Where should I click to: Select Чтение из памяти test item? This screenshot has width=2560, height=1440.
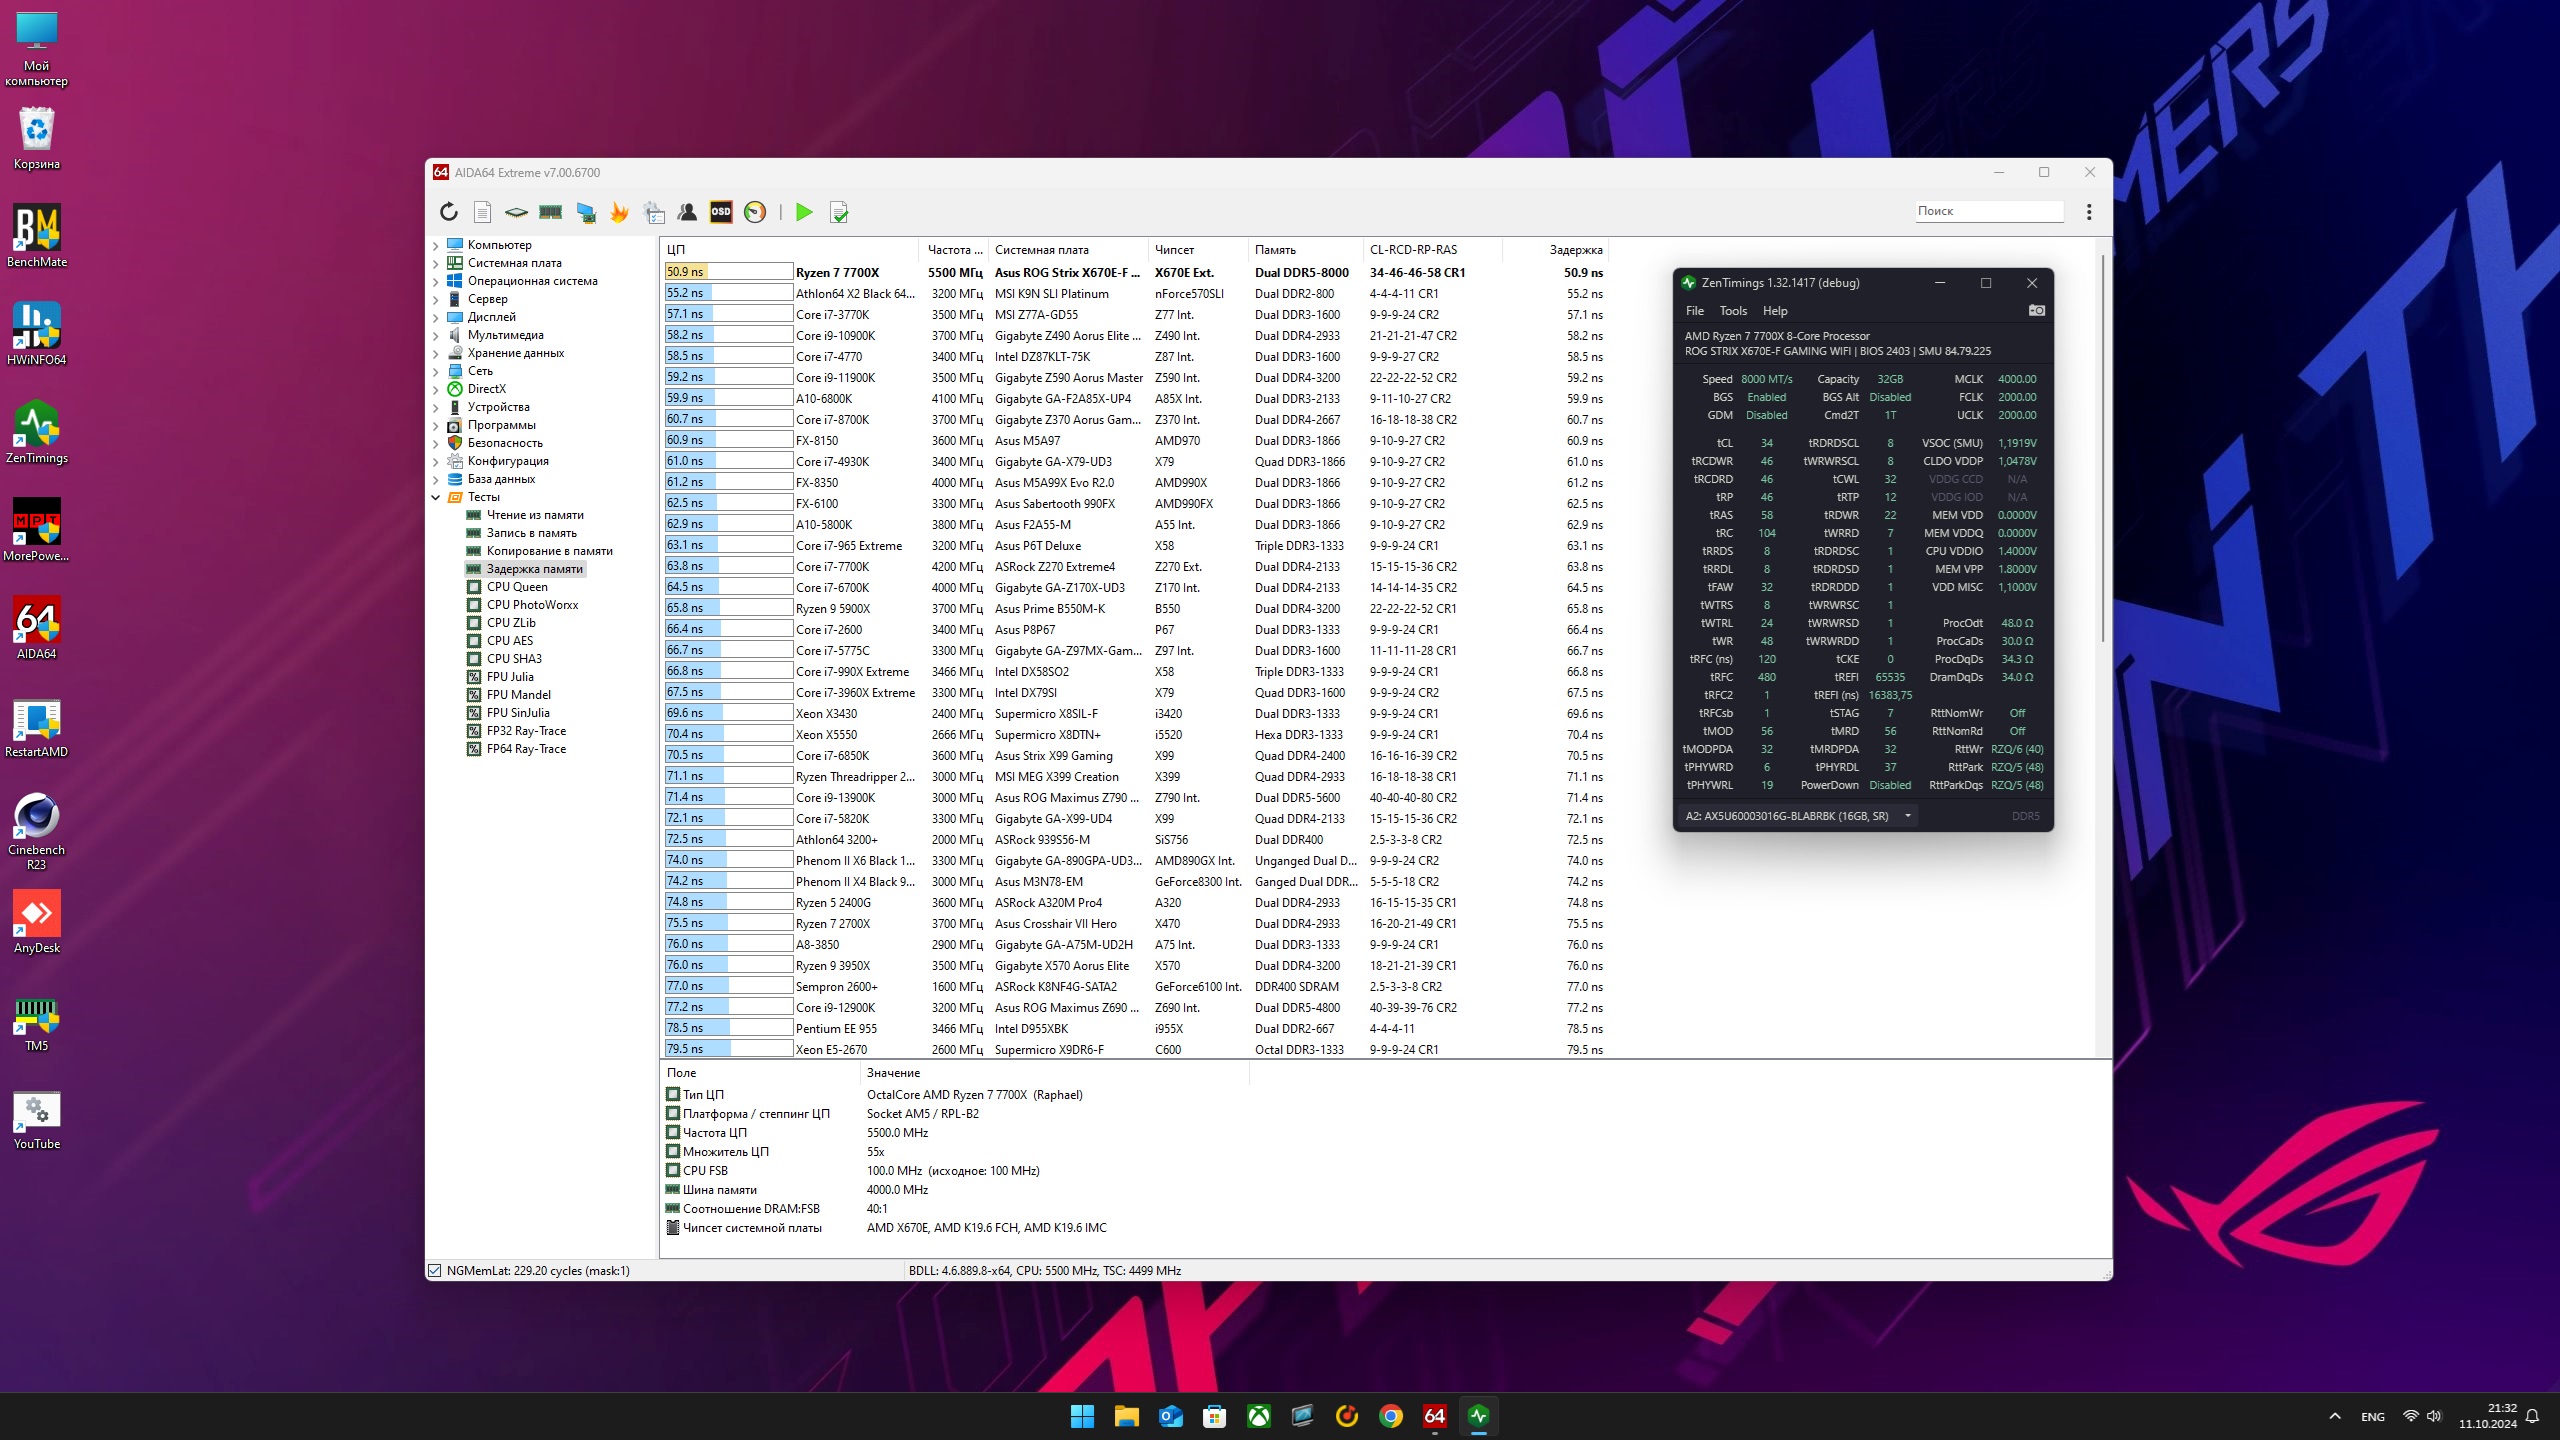tap(535, 515)
